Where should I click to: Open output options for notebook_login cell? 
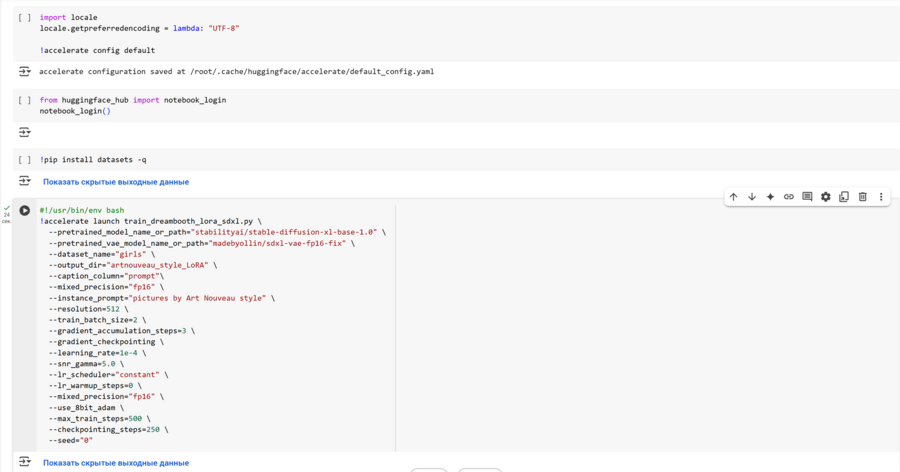coord(25,132)
